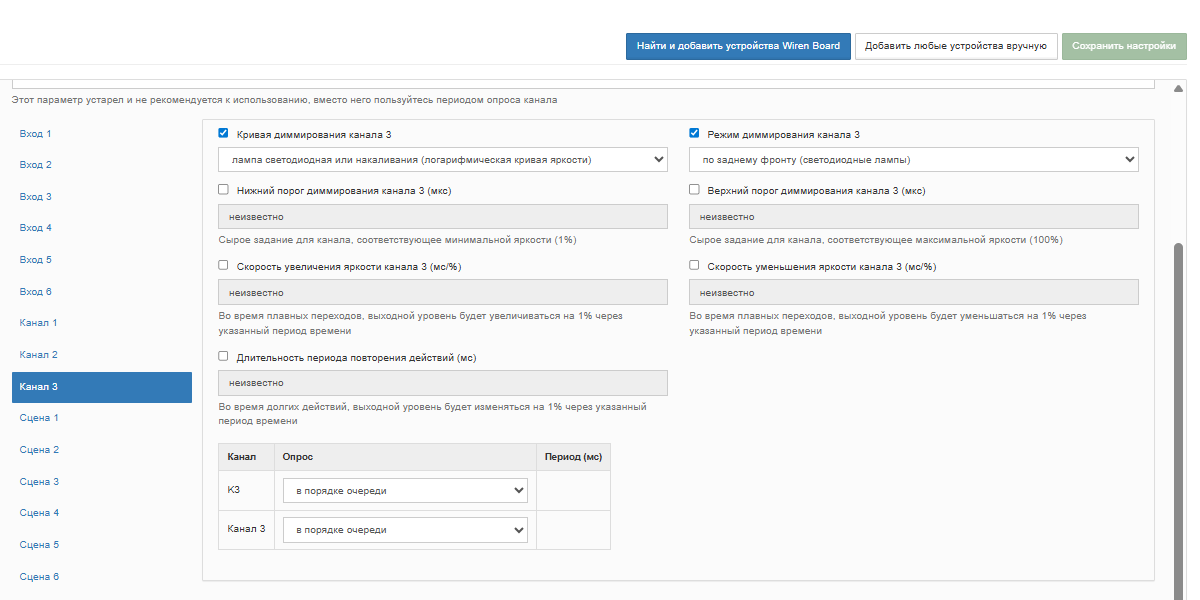Viewport: 1200px width, 600px height.
Task: Expand the polling dropdown in K3 row
Action: (x=405, y=491)
